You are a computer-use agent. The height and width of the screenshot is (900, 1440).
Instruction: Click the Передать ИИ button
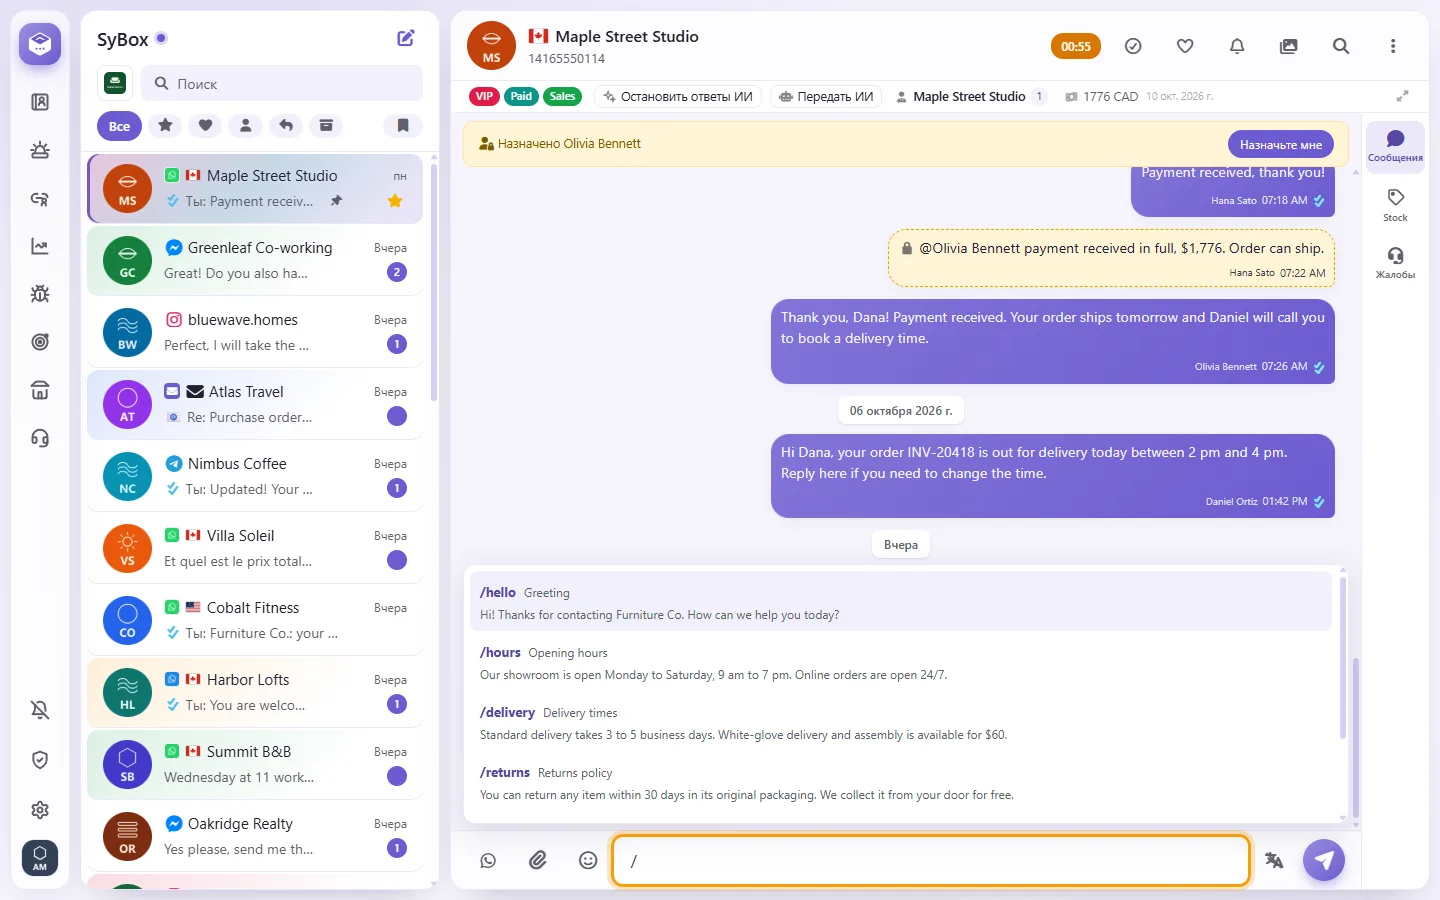click(x=827, y=97)
